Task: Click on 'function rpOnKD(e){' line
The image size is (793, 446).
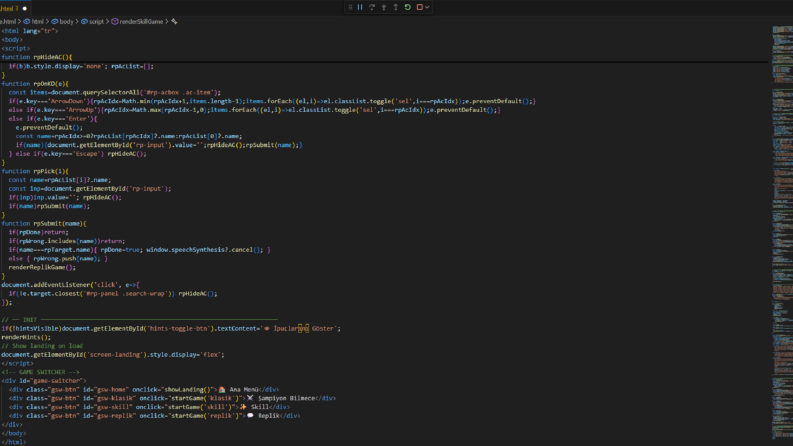Action: pyautogui.click(x=35, y=83)
